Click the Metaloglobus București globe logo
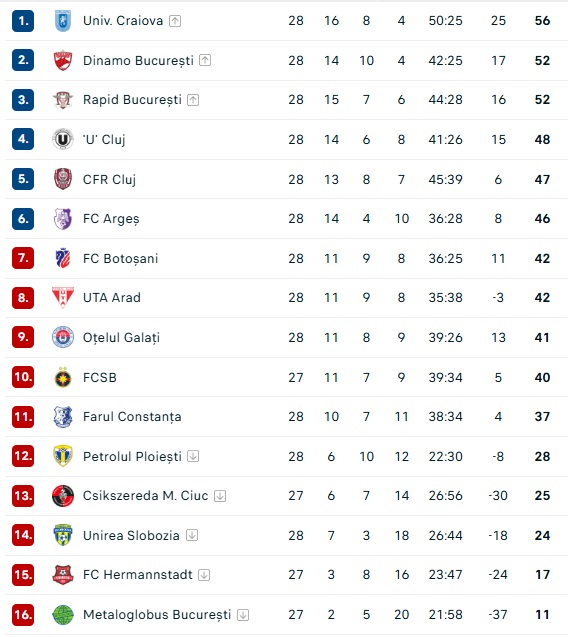This screenshot has height=637, width=568. tap(63, 615)
